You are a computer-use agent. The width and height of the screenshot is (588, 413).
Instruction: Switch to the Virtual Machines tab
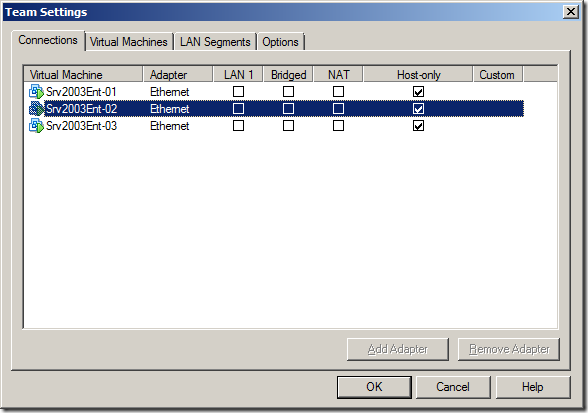[129, 42]
